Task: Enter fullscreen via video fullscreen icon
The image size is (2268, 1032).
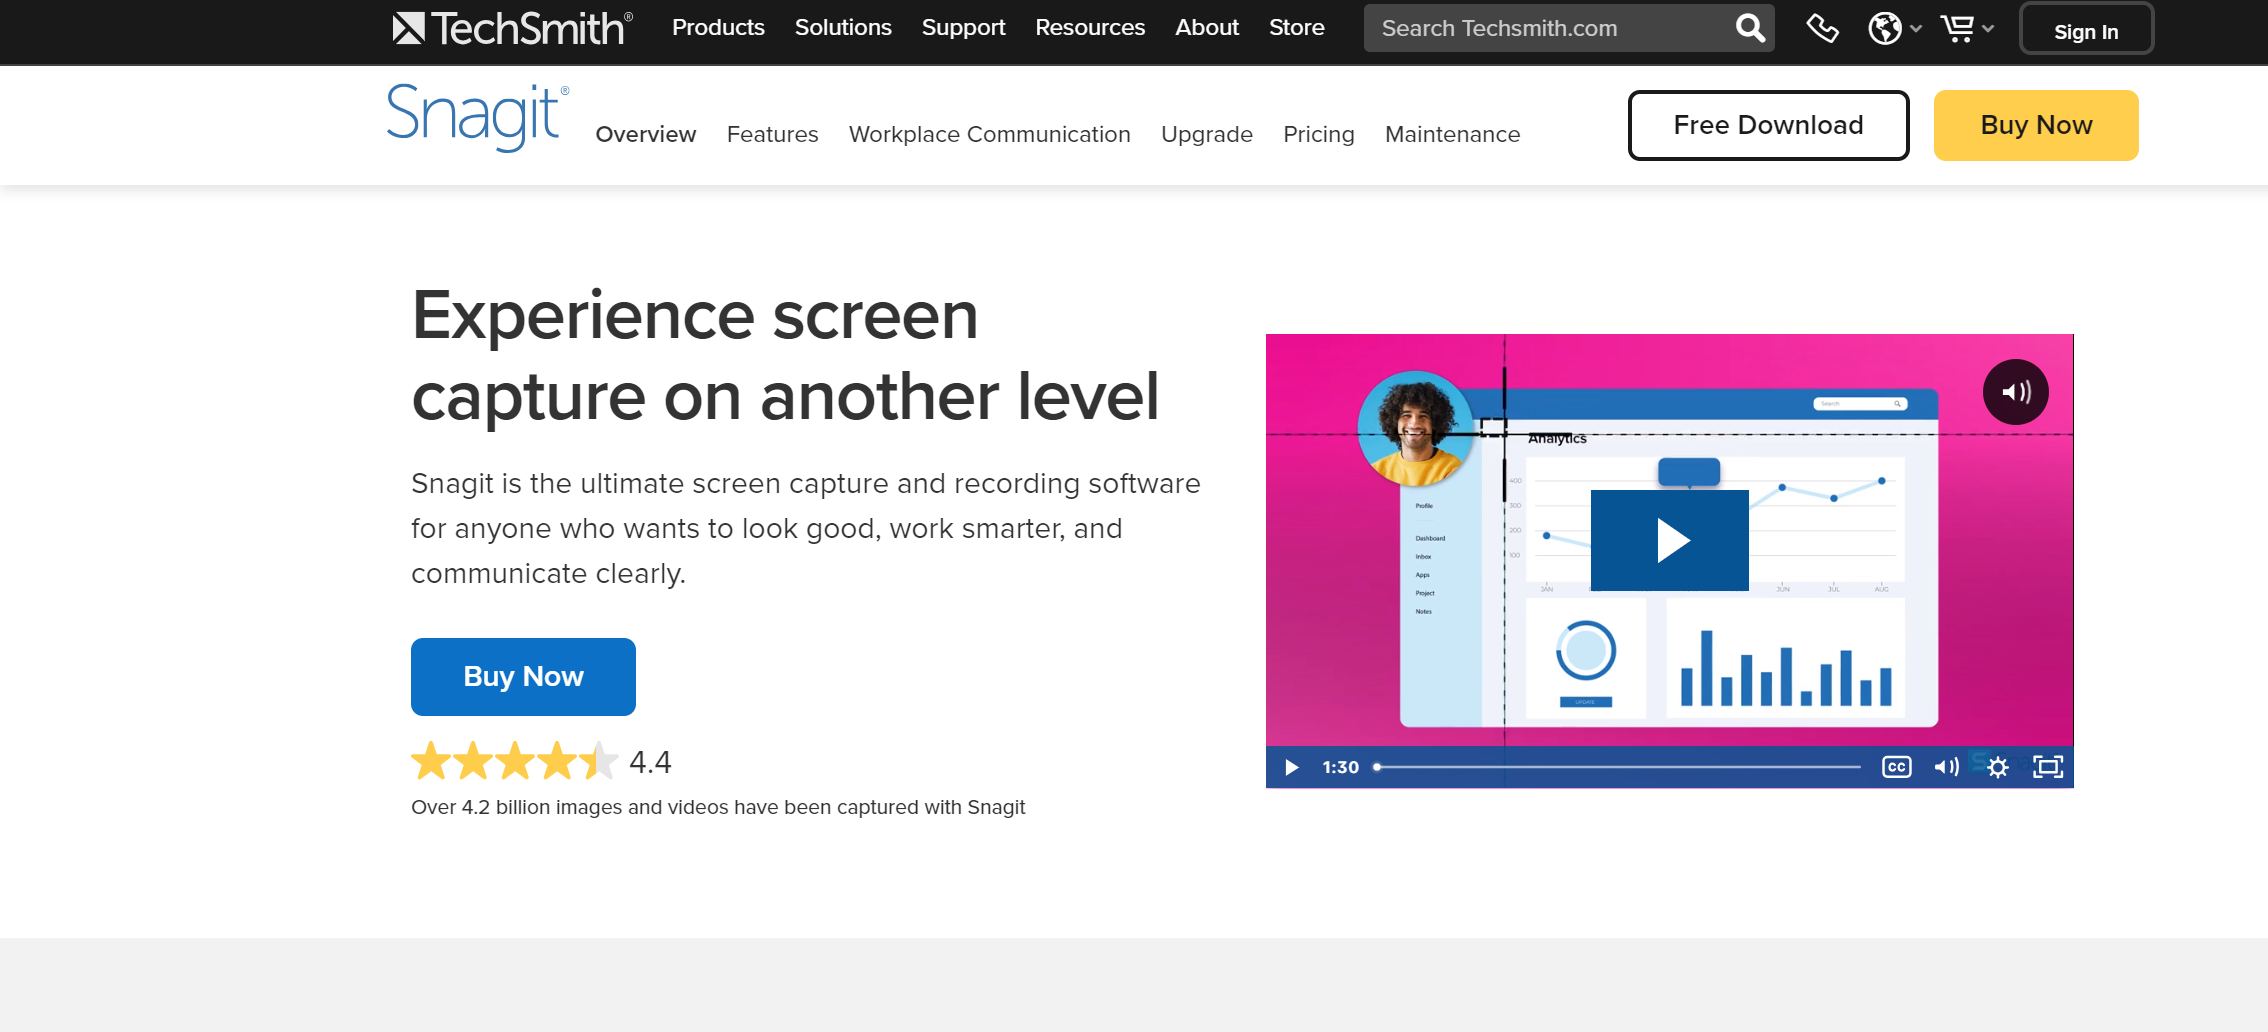Action: click(2048, 767)
